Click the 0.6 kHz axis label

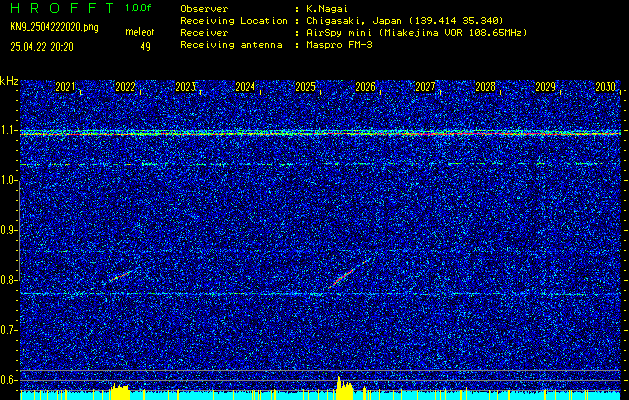point(7,380)
